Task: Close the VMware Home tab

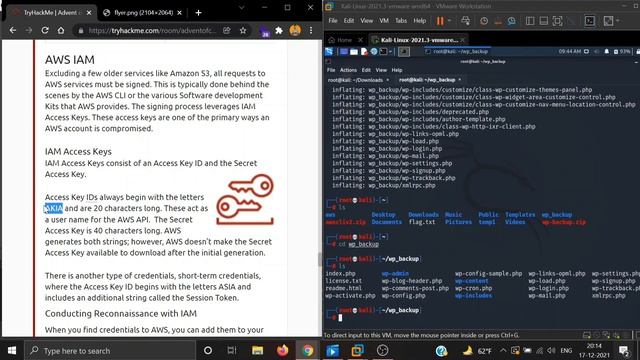Action: (x=360, y=40)
